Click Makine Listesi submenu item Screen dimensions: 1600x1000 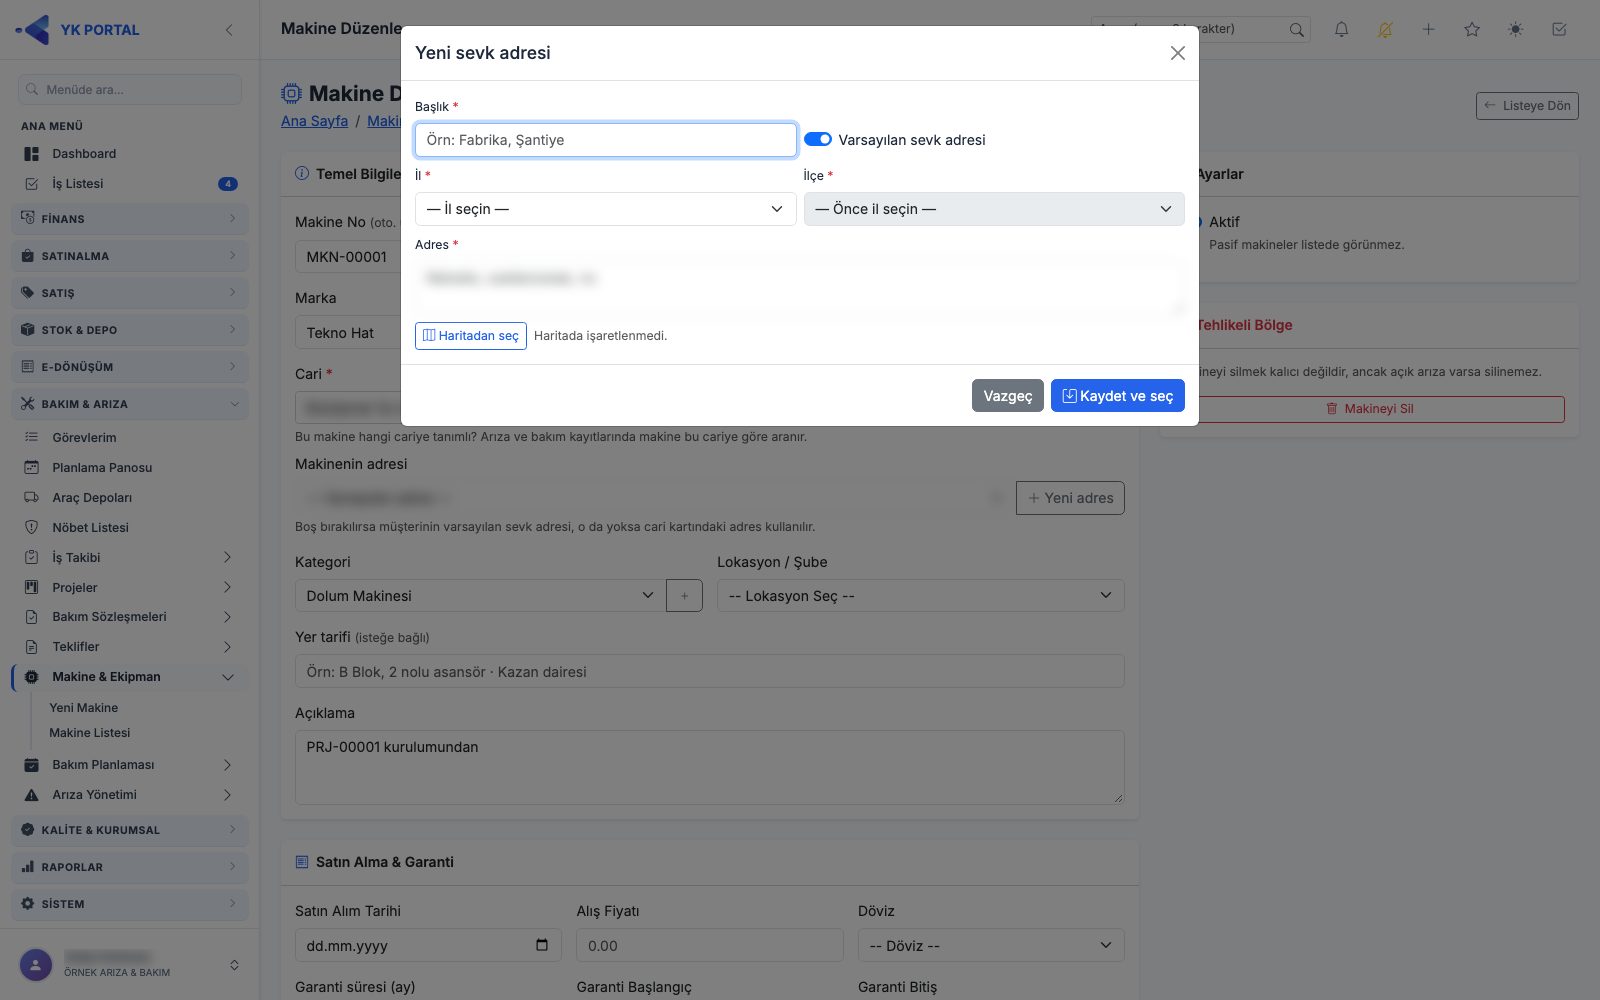pyautogui.click(x=90, y=733)
